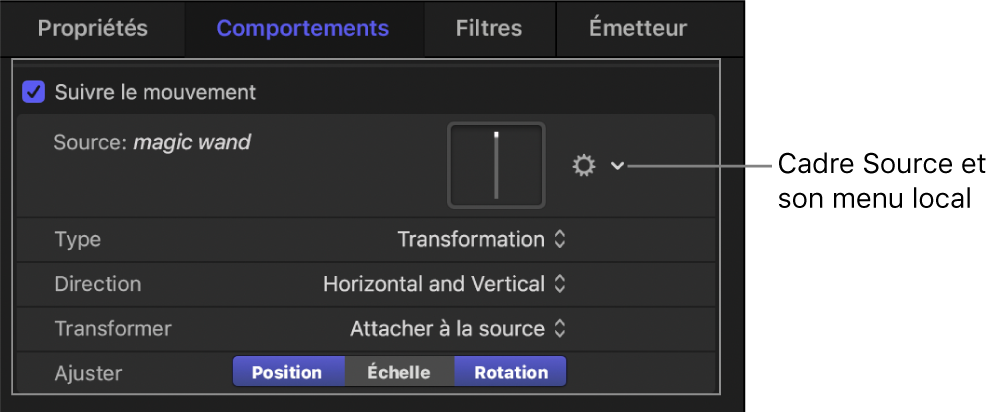The width and height of the screenshot is (998, 412).
Task: Enable the Échelle adjust button
Action: [397, 372]
